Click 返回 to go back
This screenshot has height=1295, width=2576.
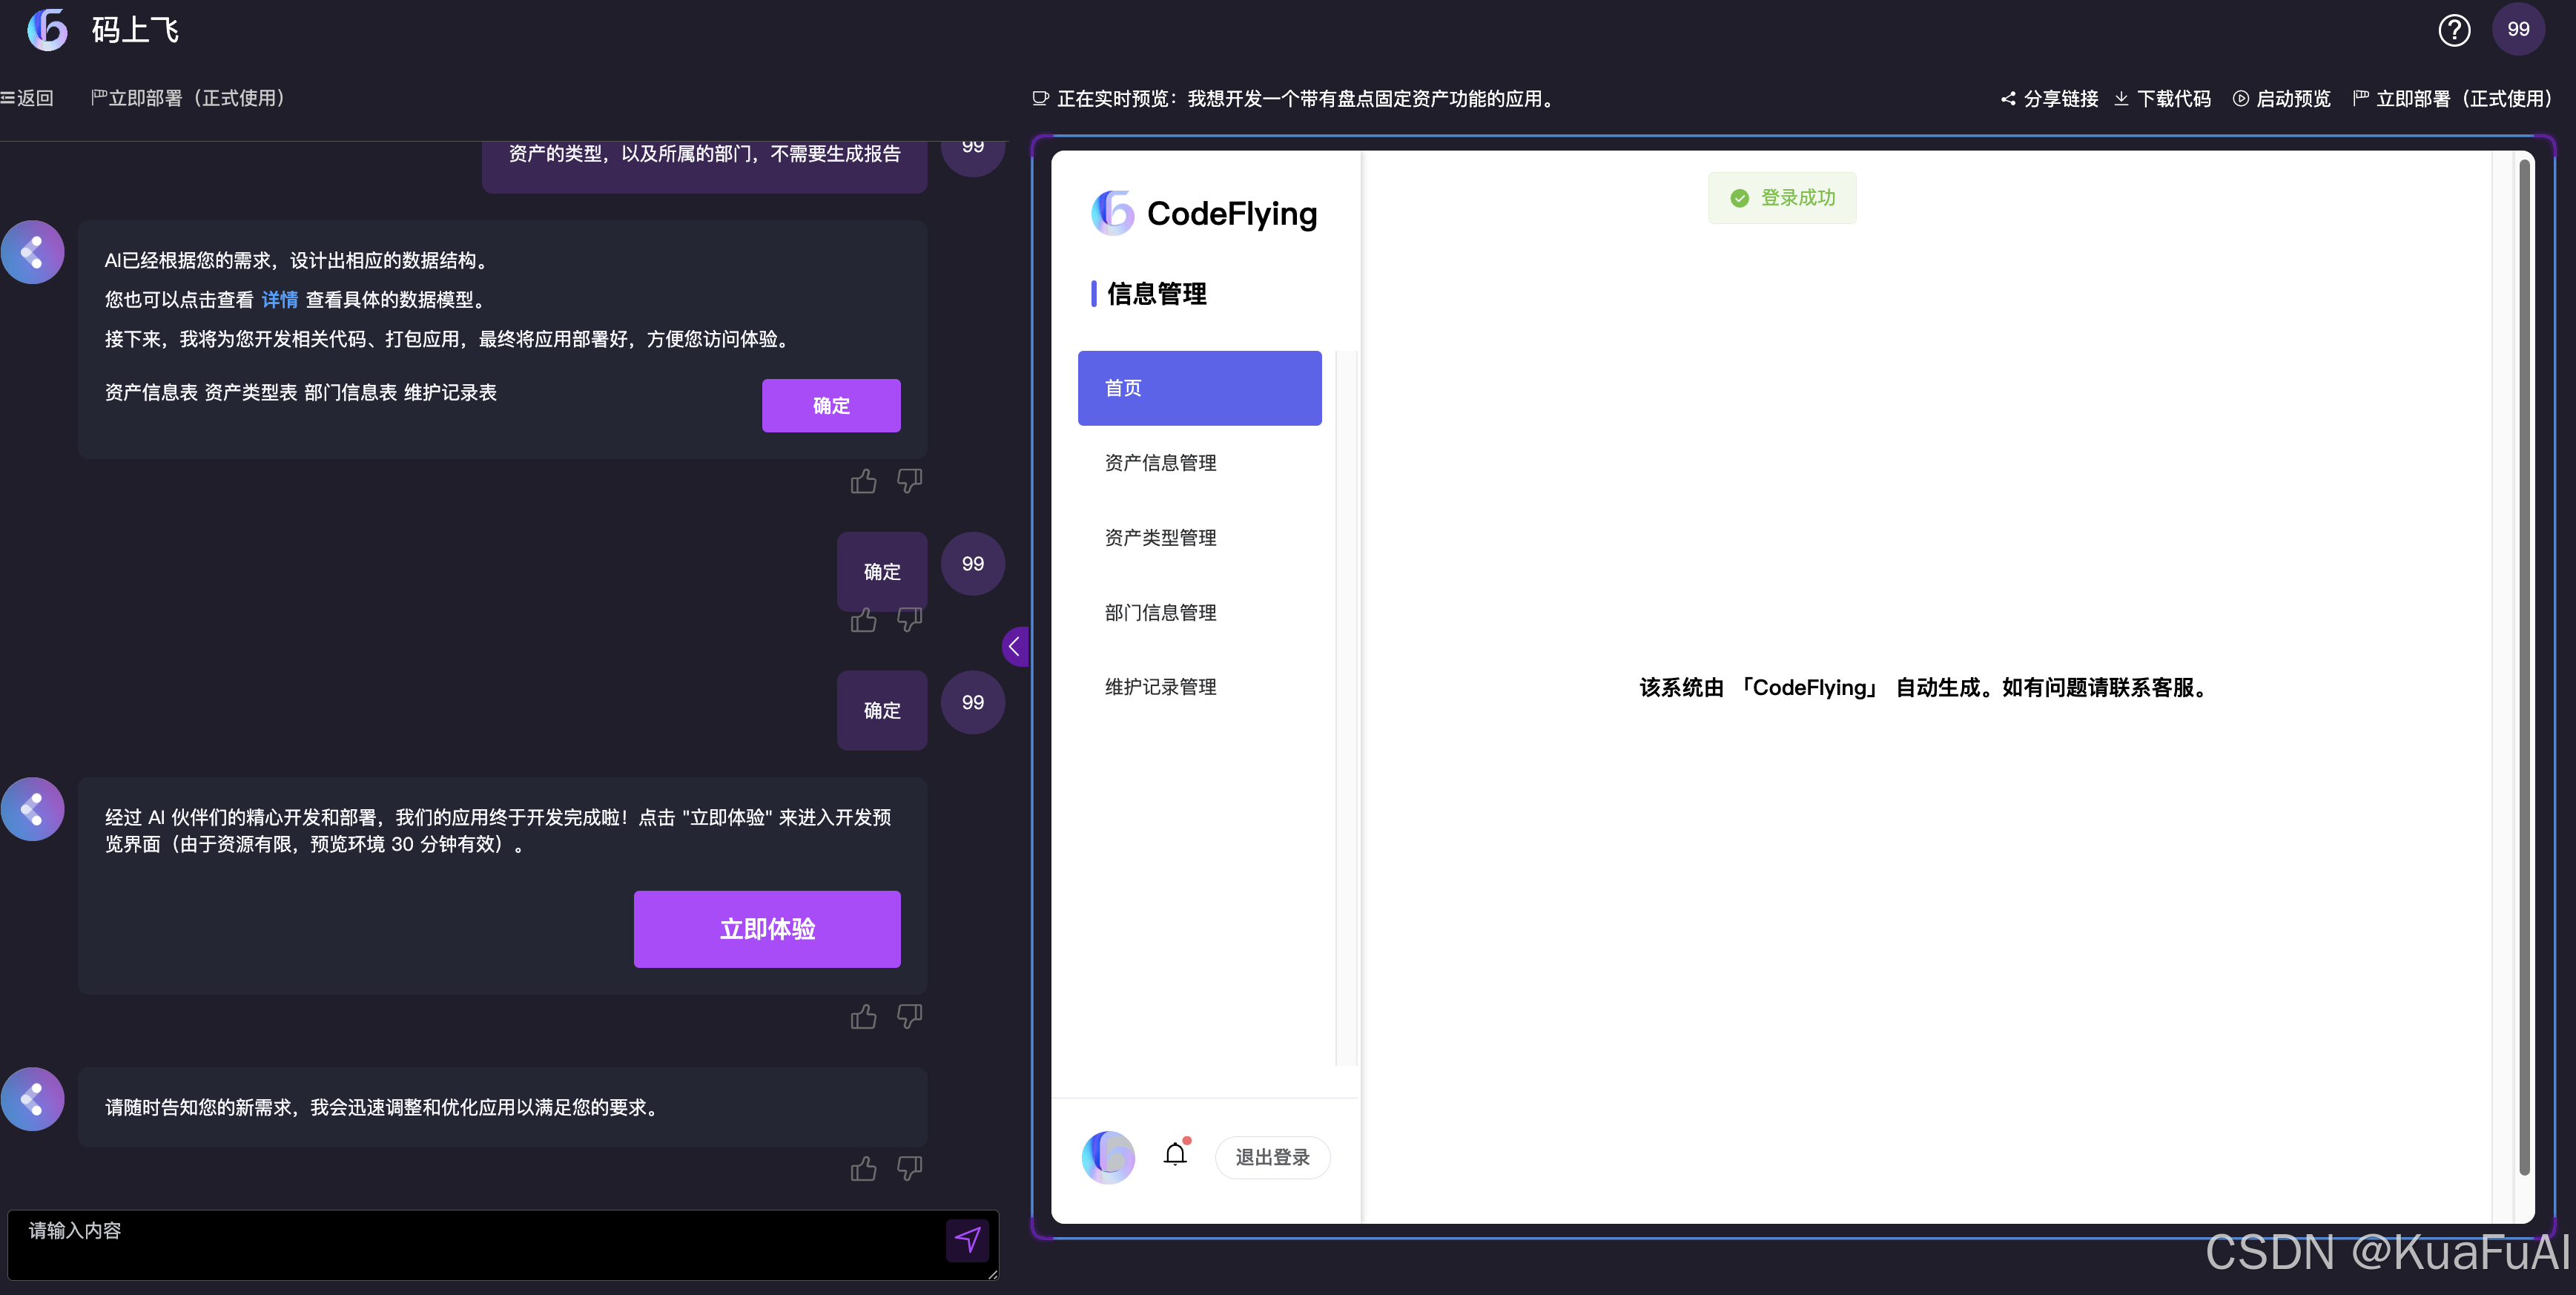click(27, 98)
